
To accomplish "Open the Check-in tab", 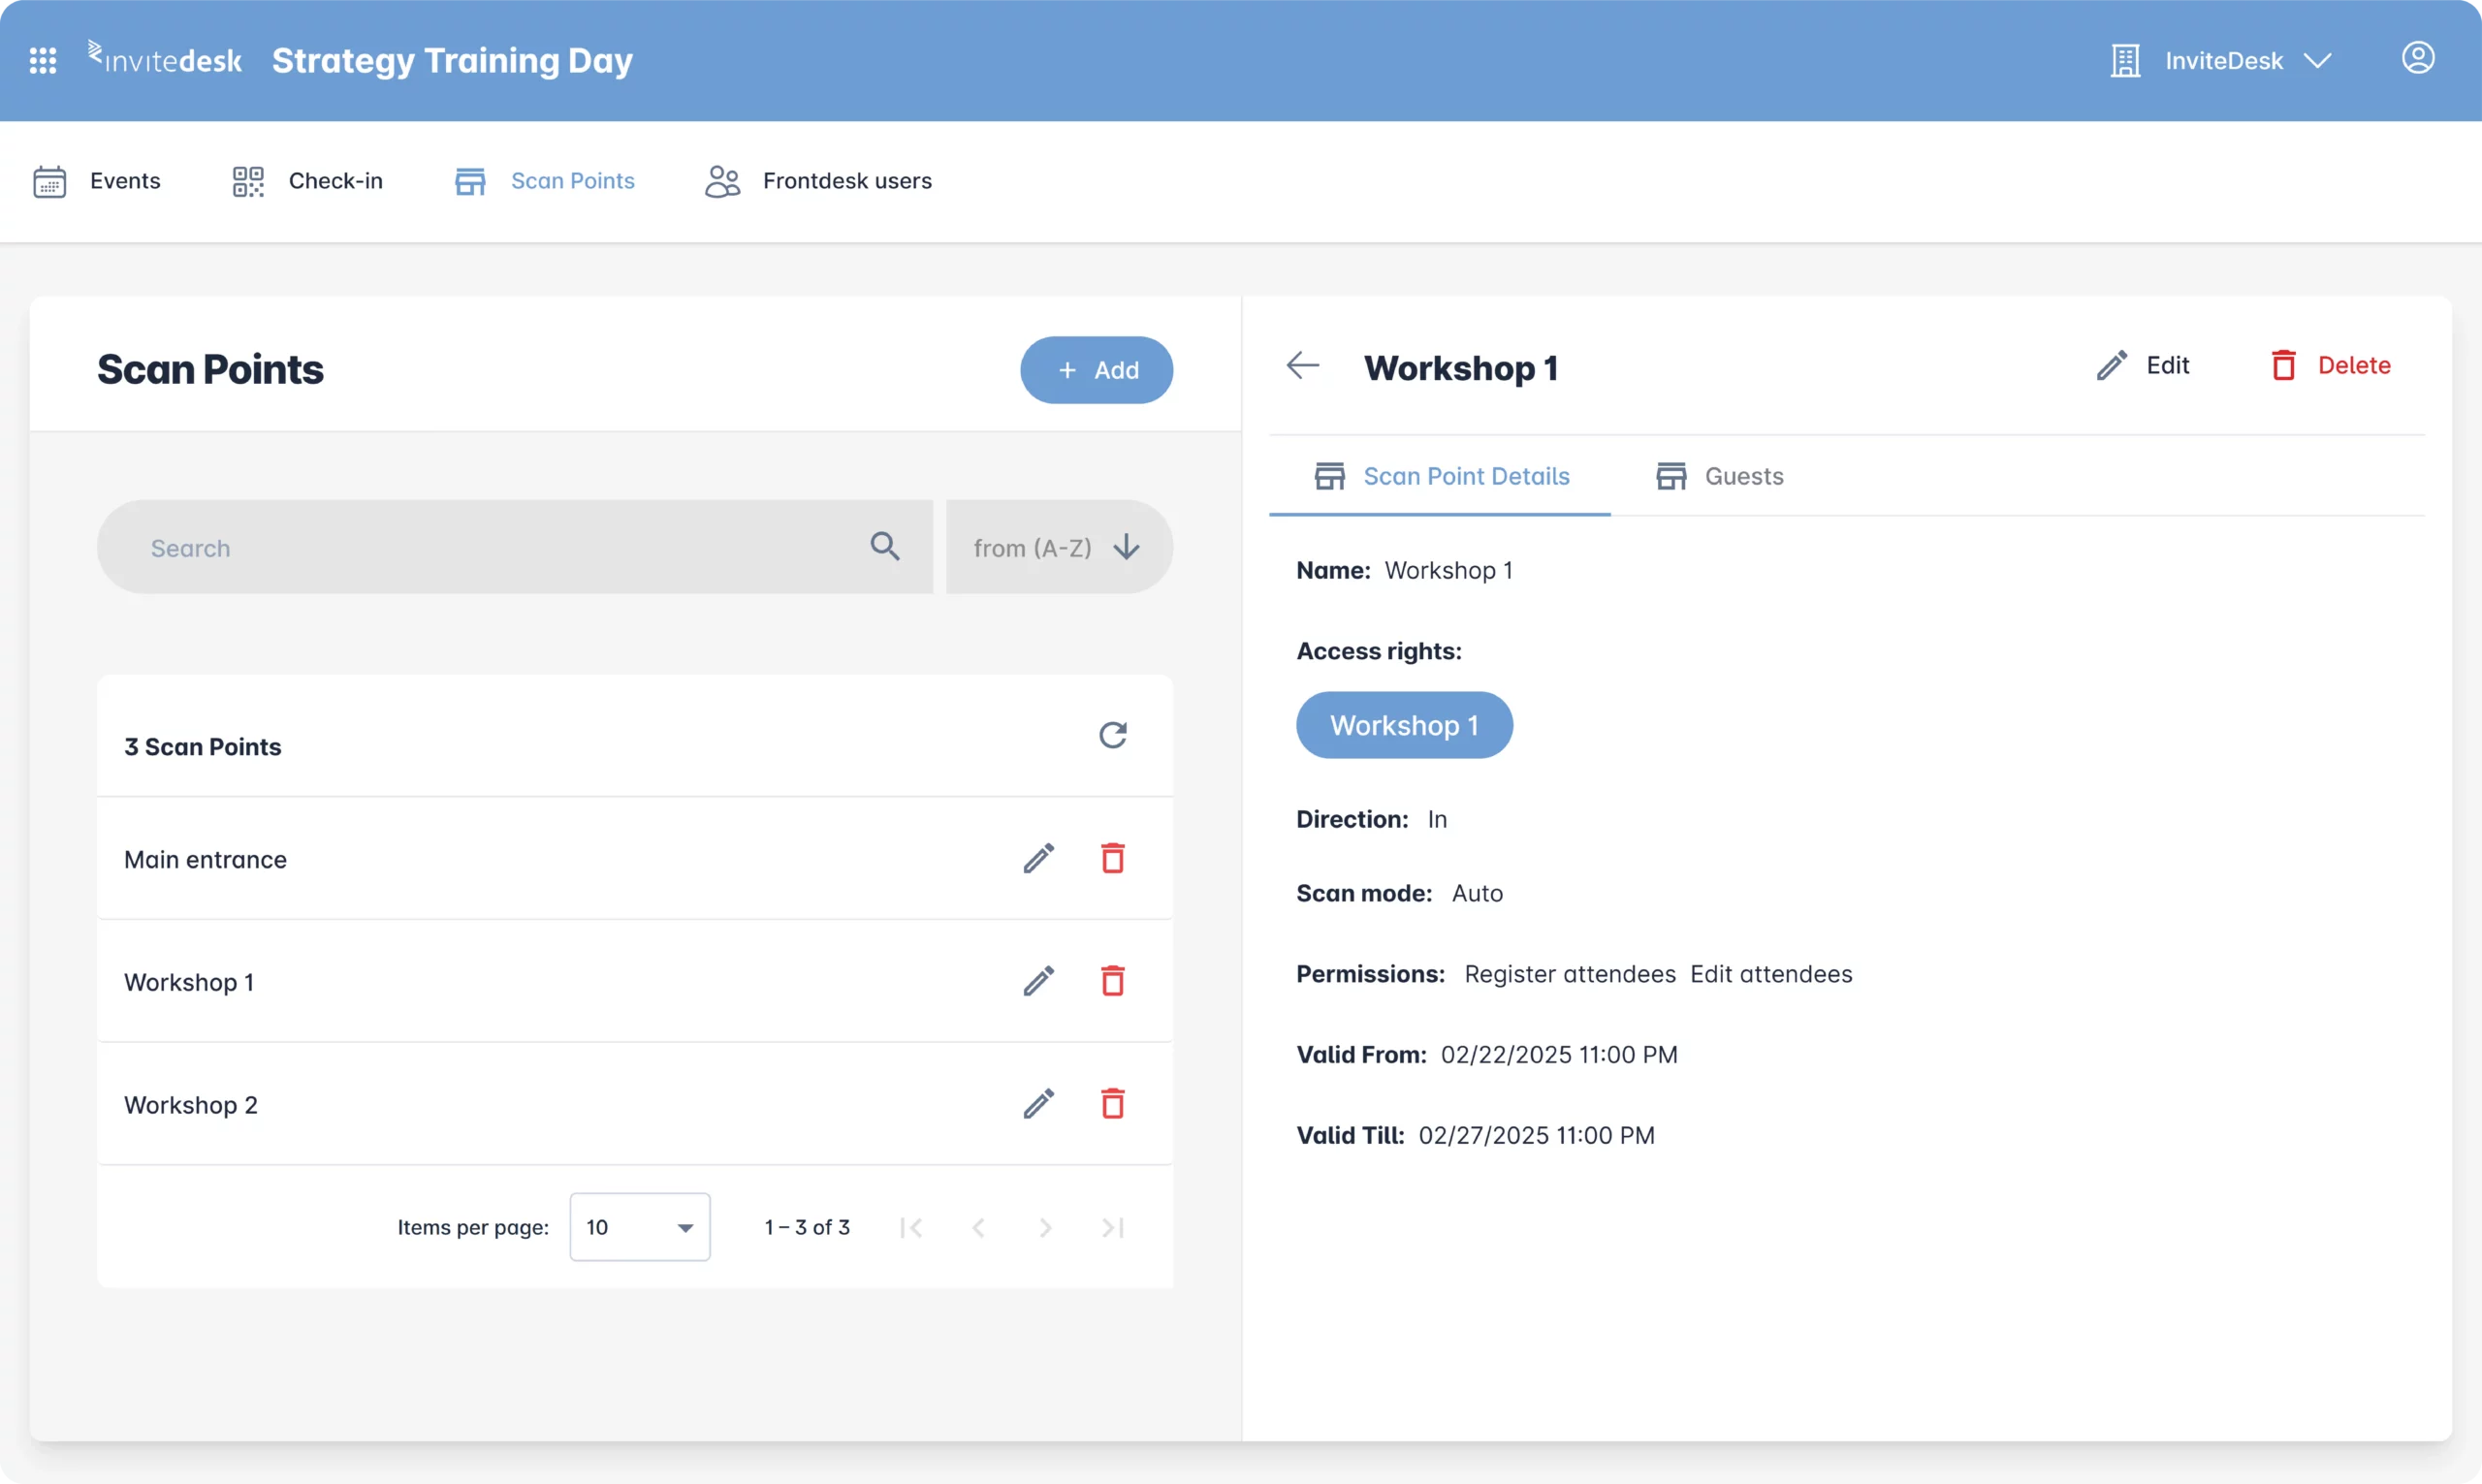I will (x=307, y=181).
